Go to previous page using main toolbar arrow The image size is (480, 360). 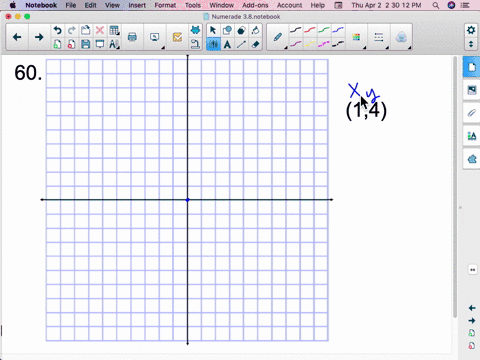click(x=17, y=37)
